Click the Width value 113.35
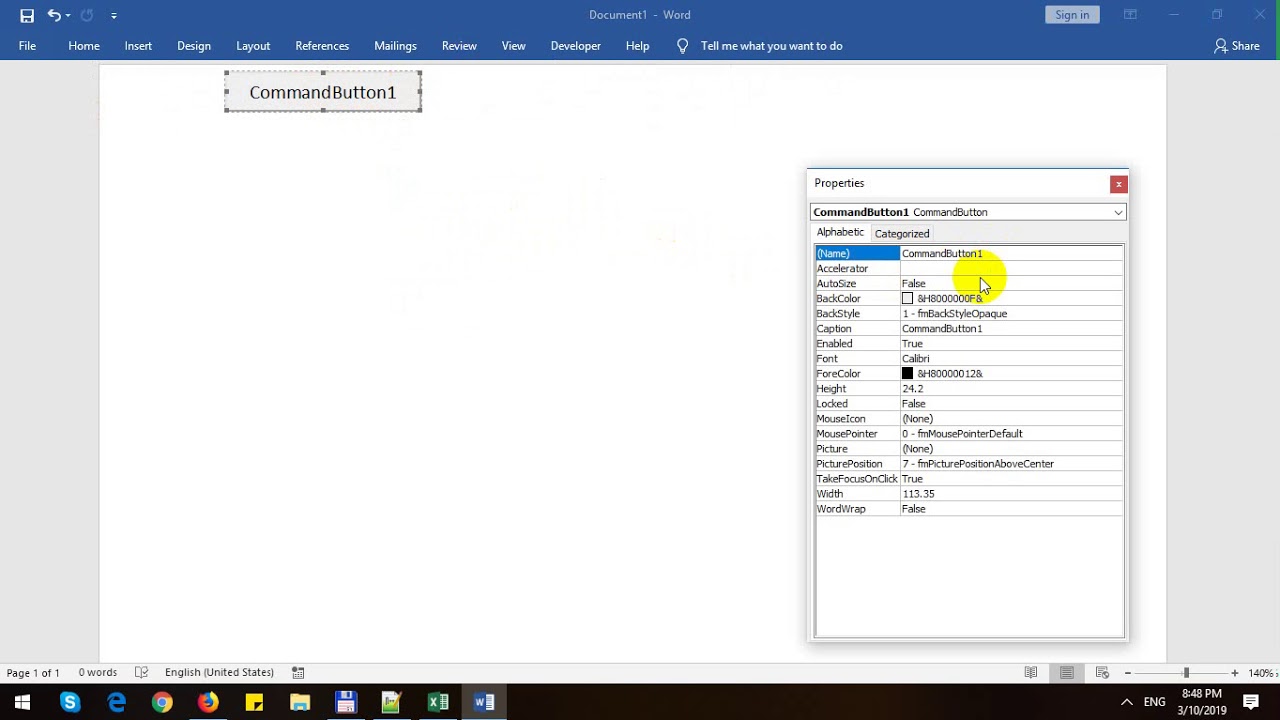 (x=918, y=494)
